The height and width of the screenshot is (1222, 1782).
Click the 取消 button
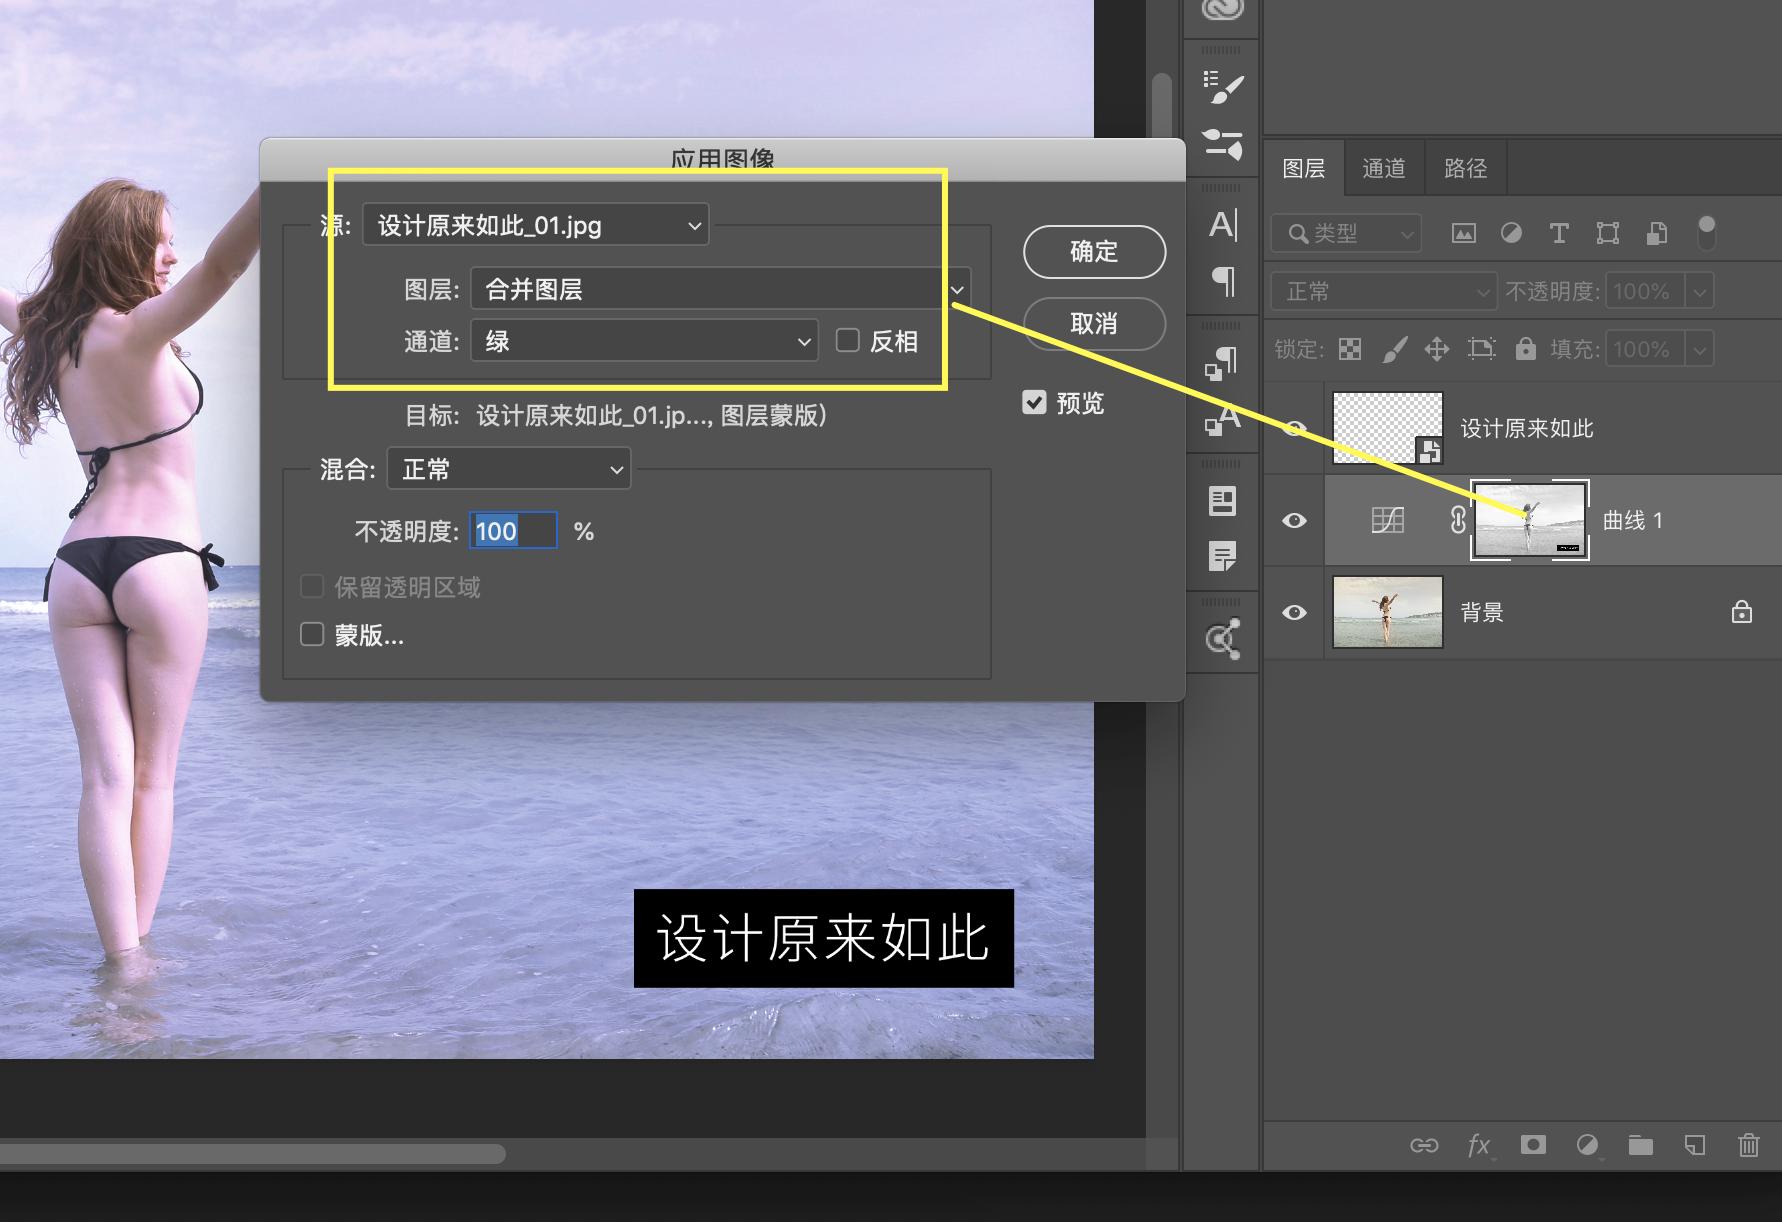pos(1093,323)
